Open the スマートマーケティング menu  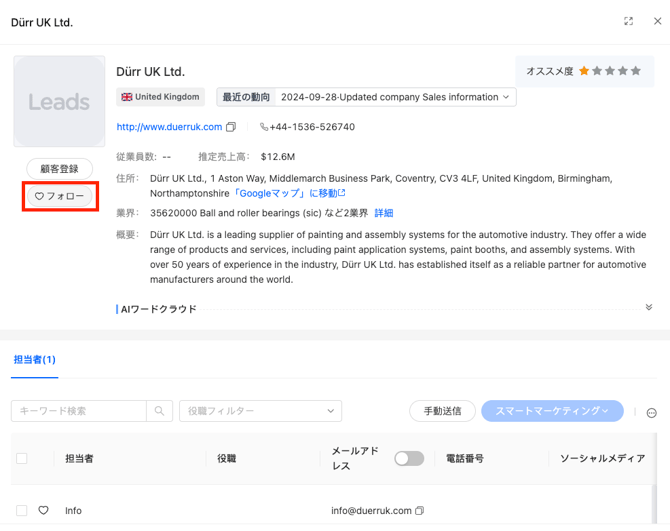pyautogui.click(x=552, y=411)
